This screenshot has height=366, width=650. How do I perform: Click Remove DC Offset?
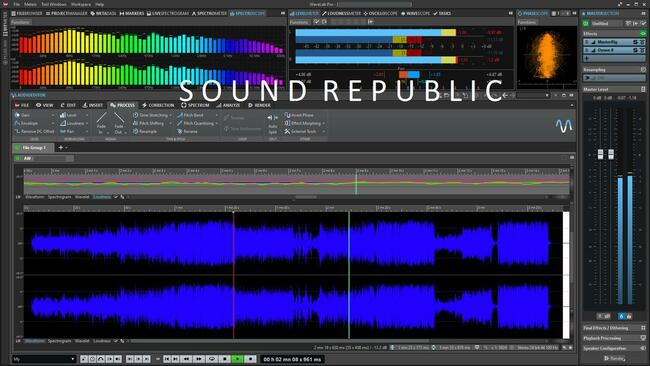pos(34,131)
